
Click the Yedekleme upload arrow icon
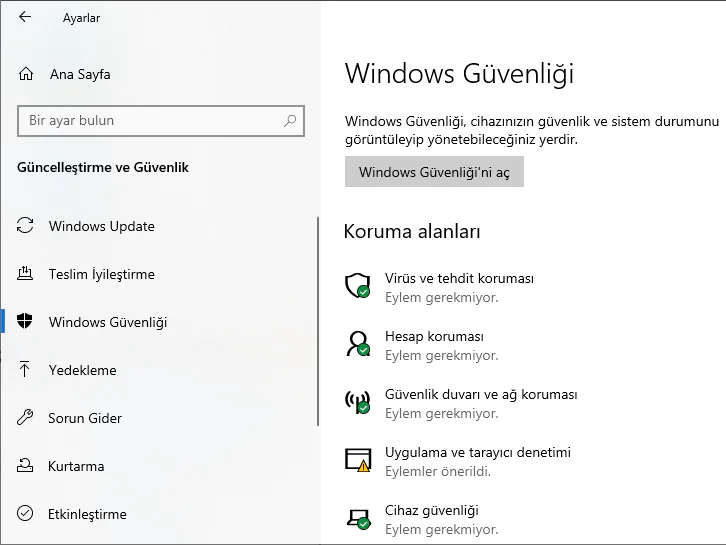click(25, 369)
